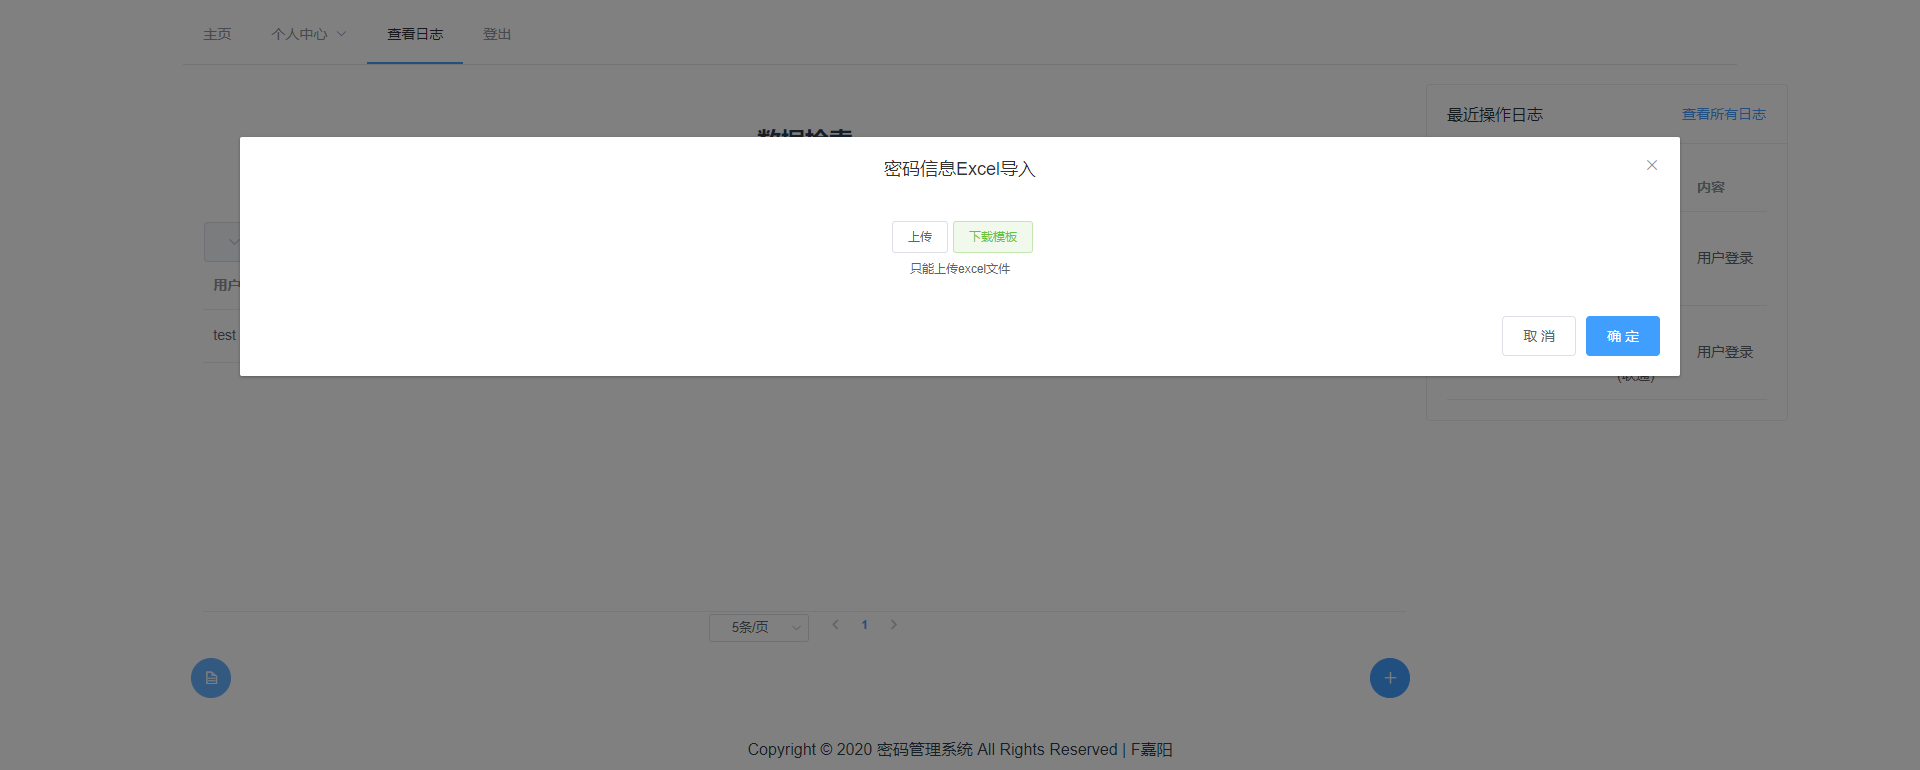Select page number 1 in pagination
Viewport: 1920px width, 770px height.
coord(864,625)
